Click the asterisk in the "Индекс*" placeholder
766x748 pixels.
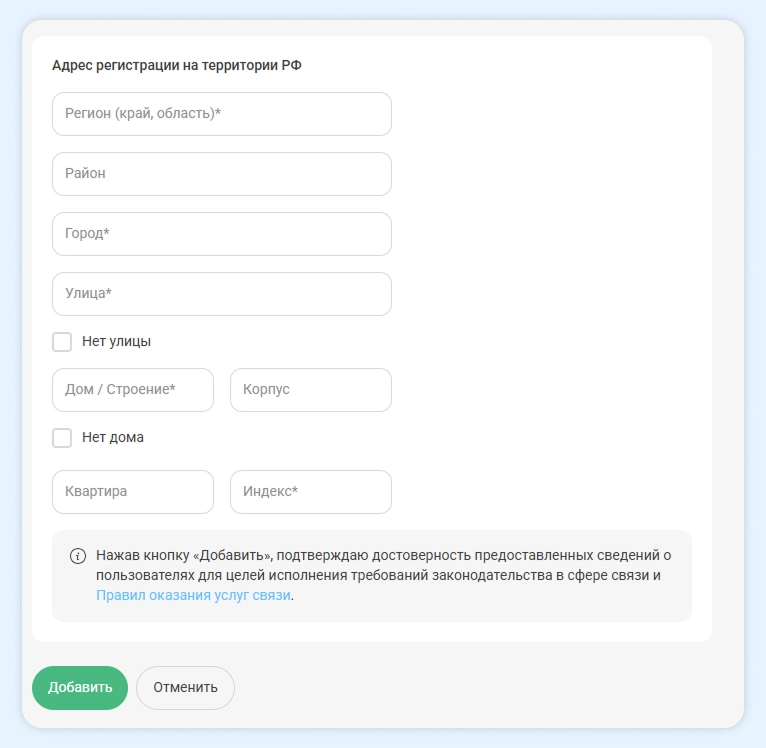click(x=295, y=489)
